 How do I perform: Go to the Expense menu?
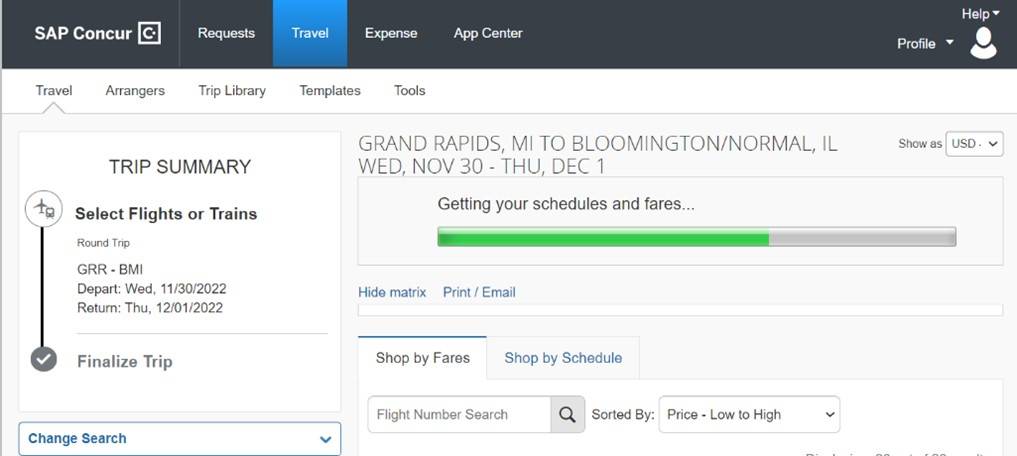[391, 33]
